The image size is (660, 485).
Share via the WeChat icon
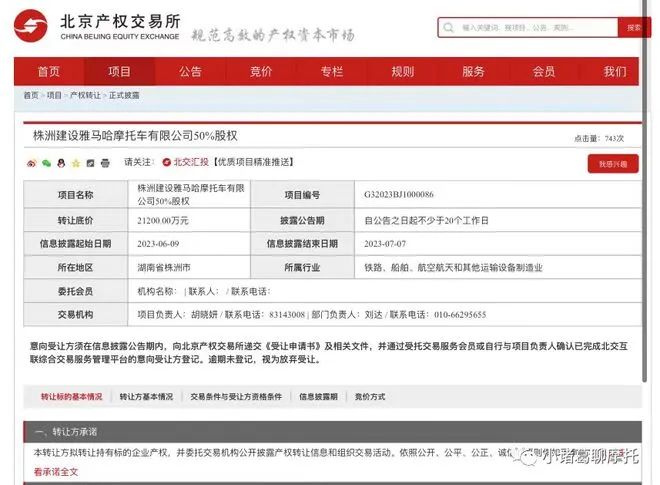(x=46, y=163)
